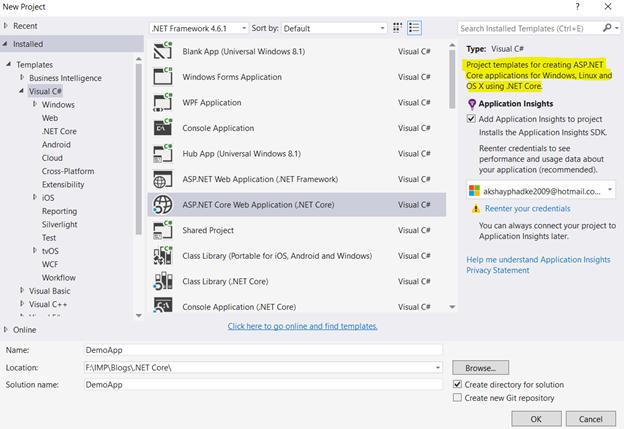Enable Create new Git repository
The height and width of the screenshot is (429, 624).
[458, 398]
